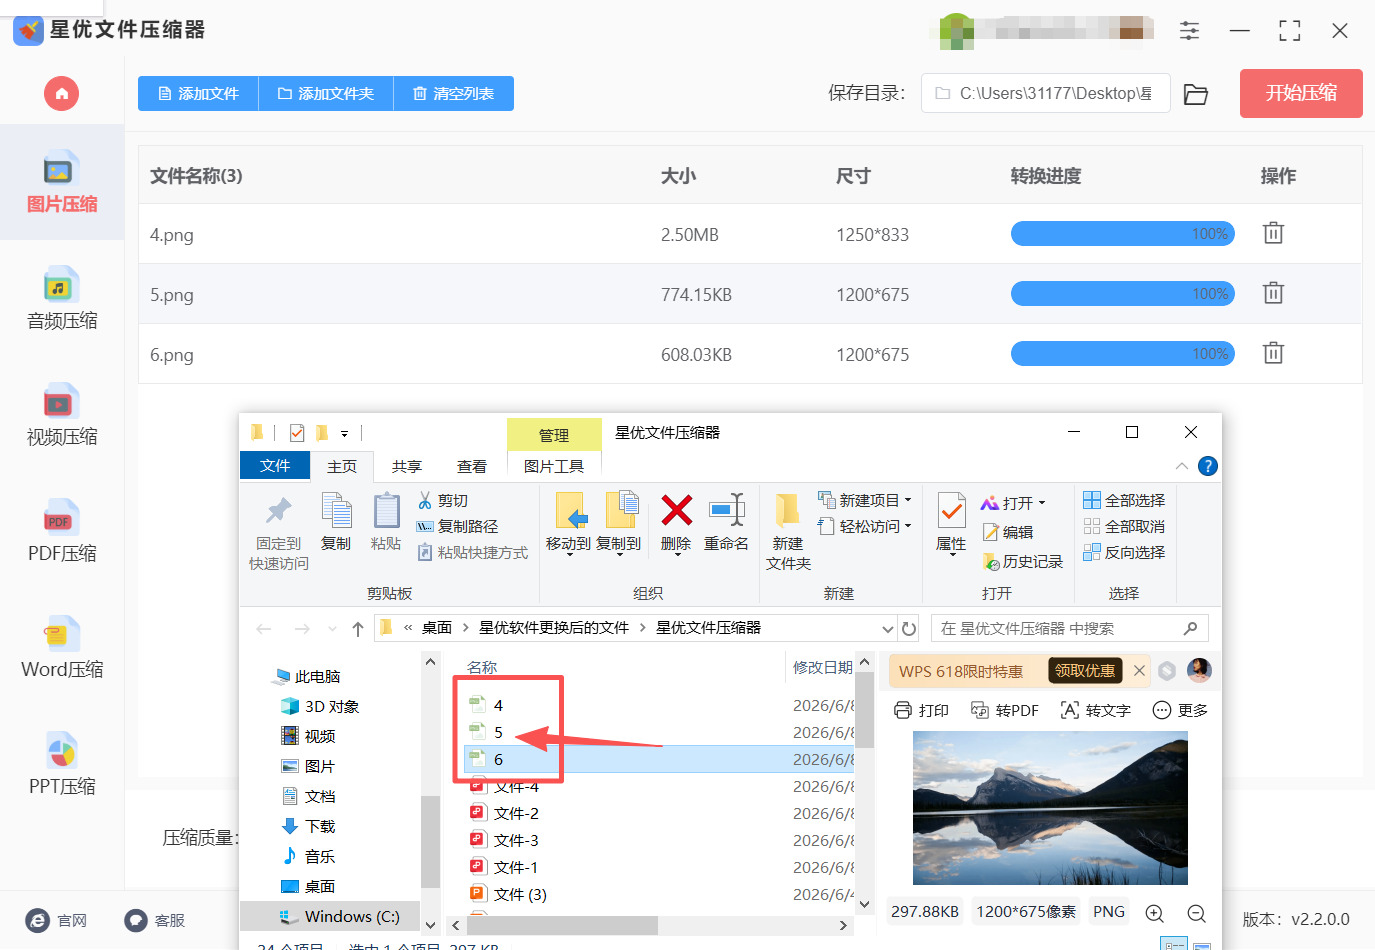The height and width of the screenshot is (950, 1375).
Task: Open Explorer help icon
Action: tap(1208, 466)
